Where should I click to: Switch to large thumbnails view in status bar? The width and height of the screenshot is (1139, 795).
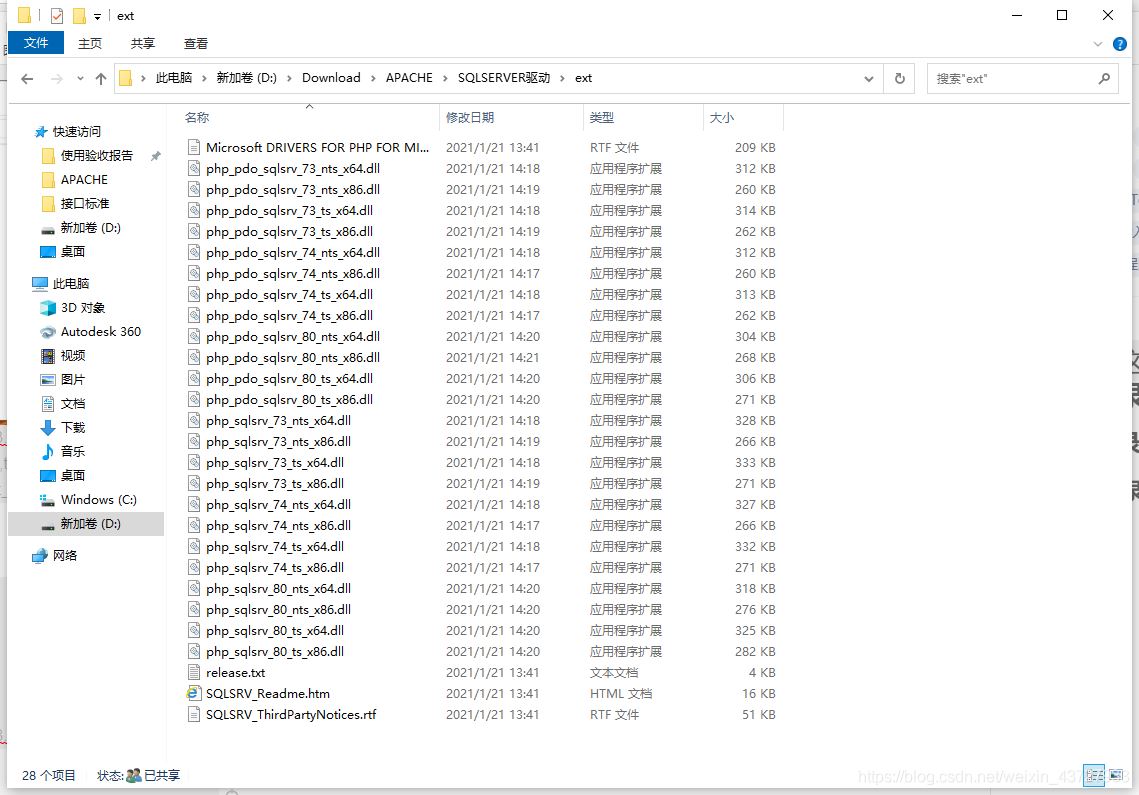1117,775
